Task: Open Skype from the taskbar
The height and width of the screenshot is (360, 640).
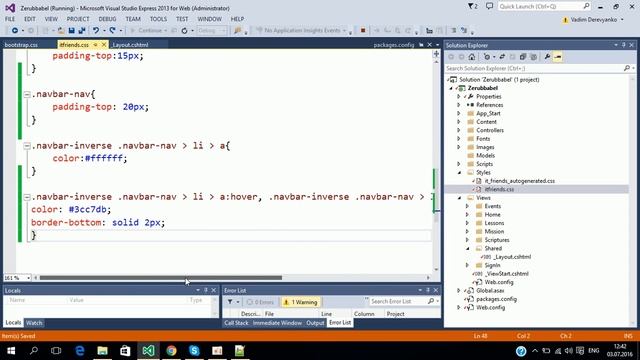Action: 194,351
